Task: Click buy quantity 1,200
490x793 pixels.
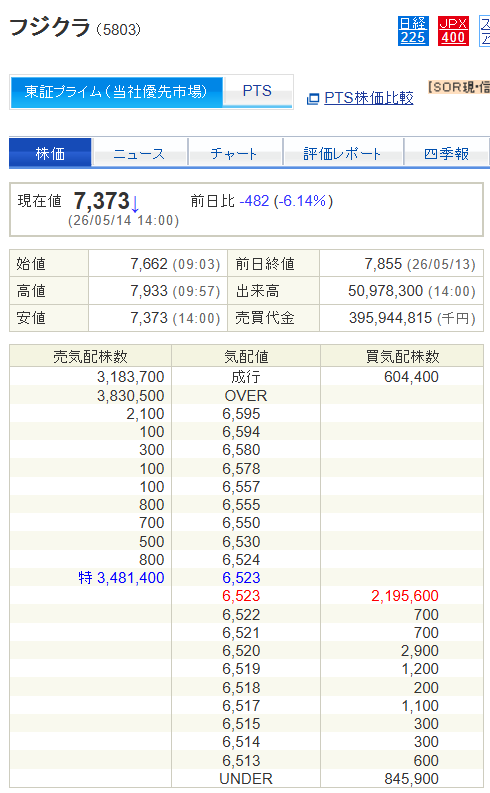Action: point(420,669)
